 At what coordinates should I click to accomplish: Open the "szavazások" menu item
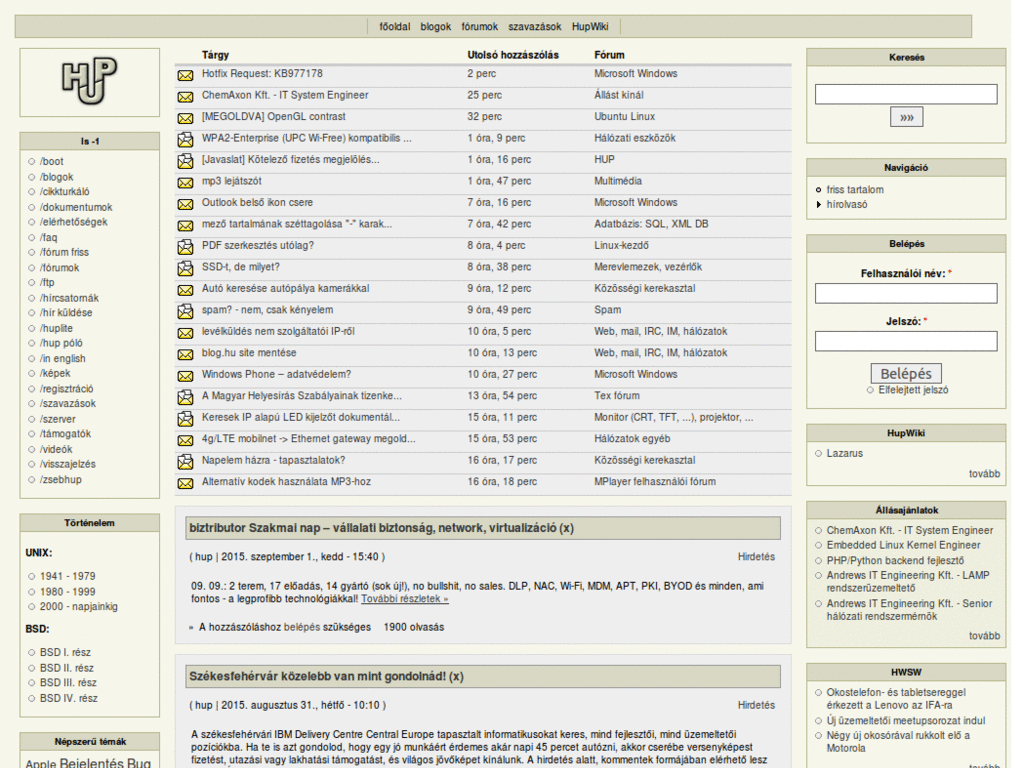[x=535, y=27]
